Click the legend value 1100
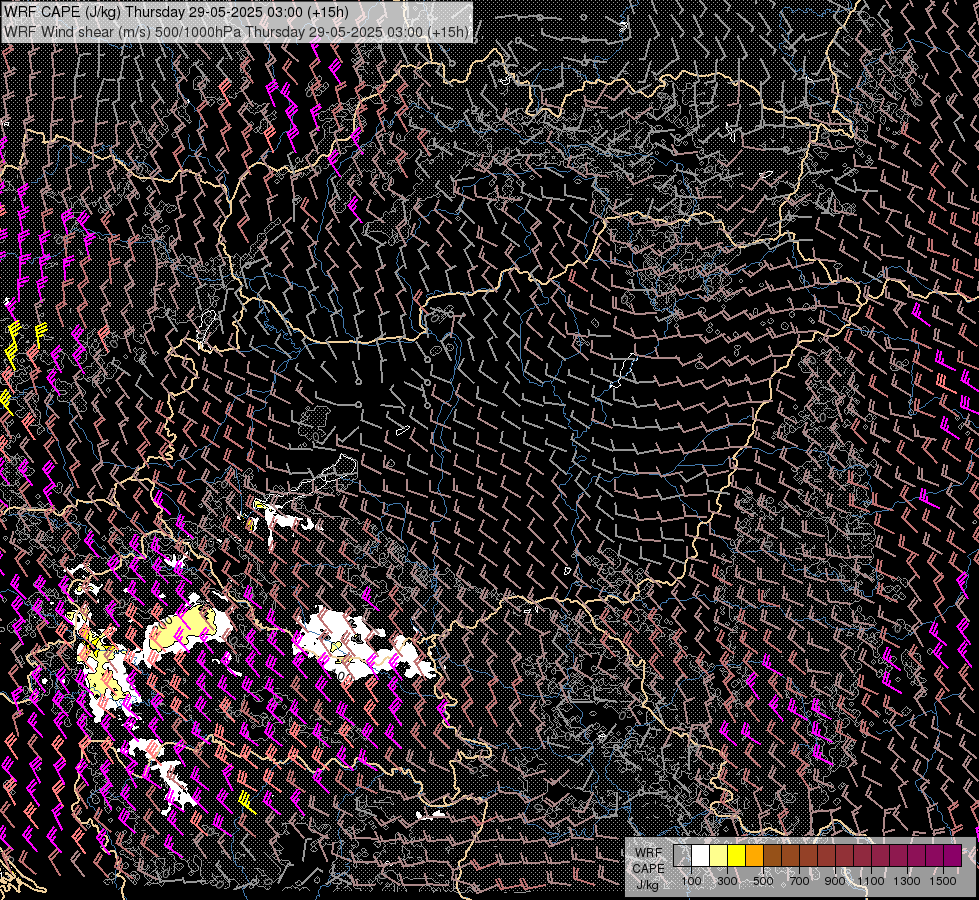The width and height of the screenshot is (979, 900). click(x=871, y=881)
